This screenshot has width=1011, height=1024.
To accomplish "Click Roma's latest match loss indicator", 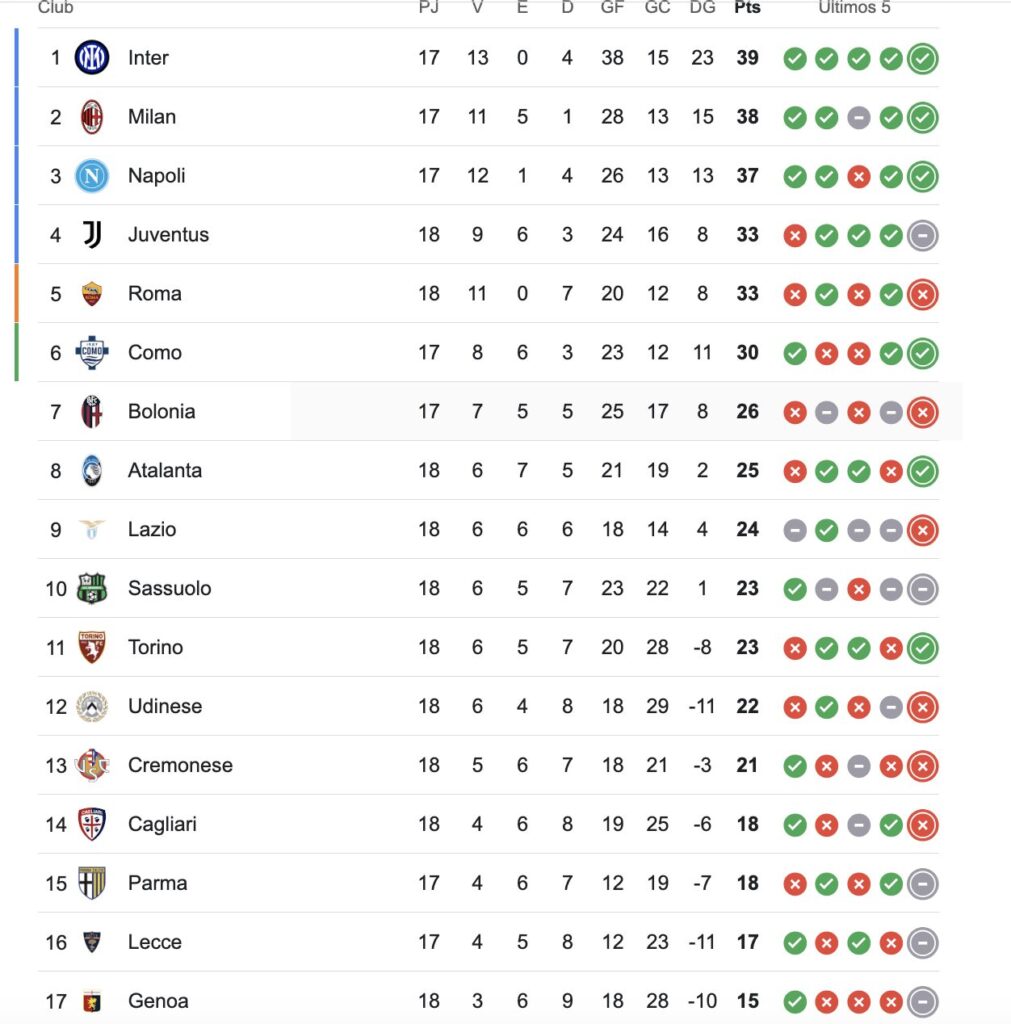I will (922, 294).
